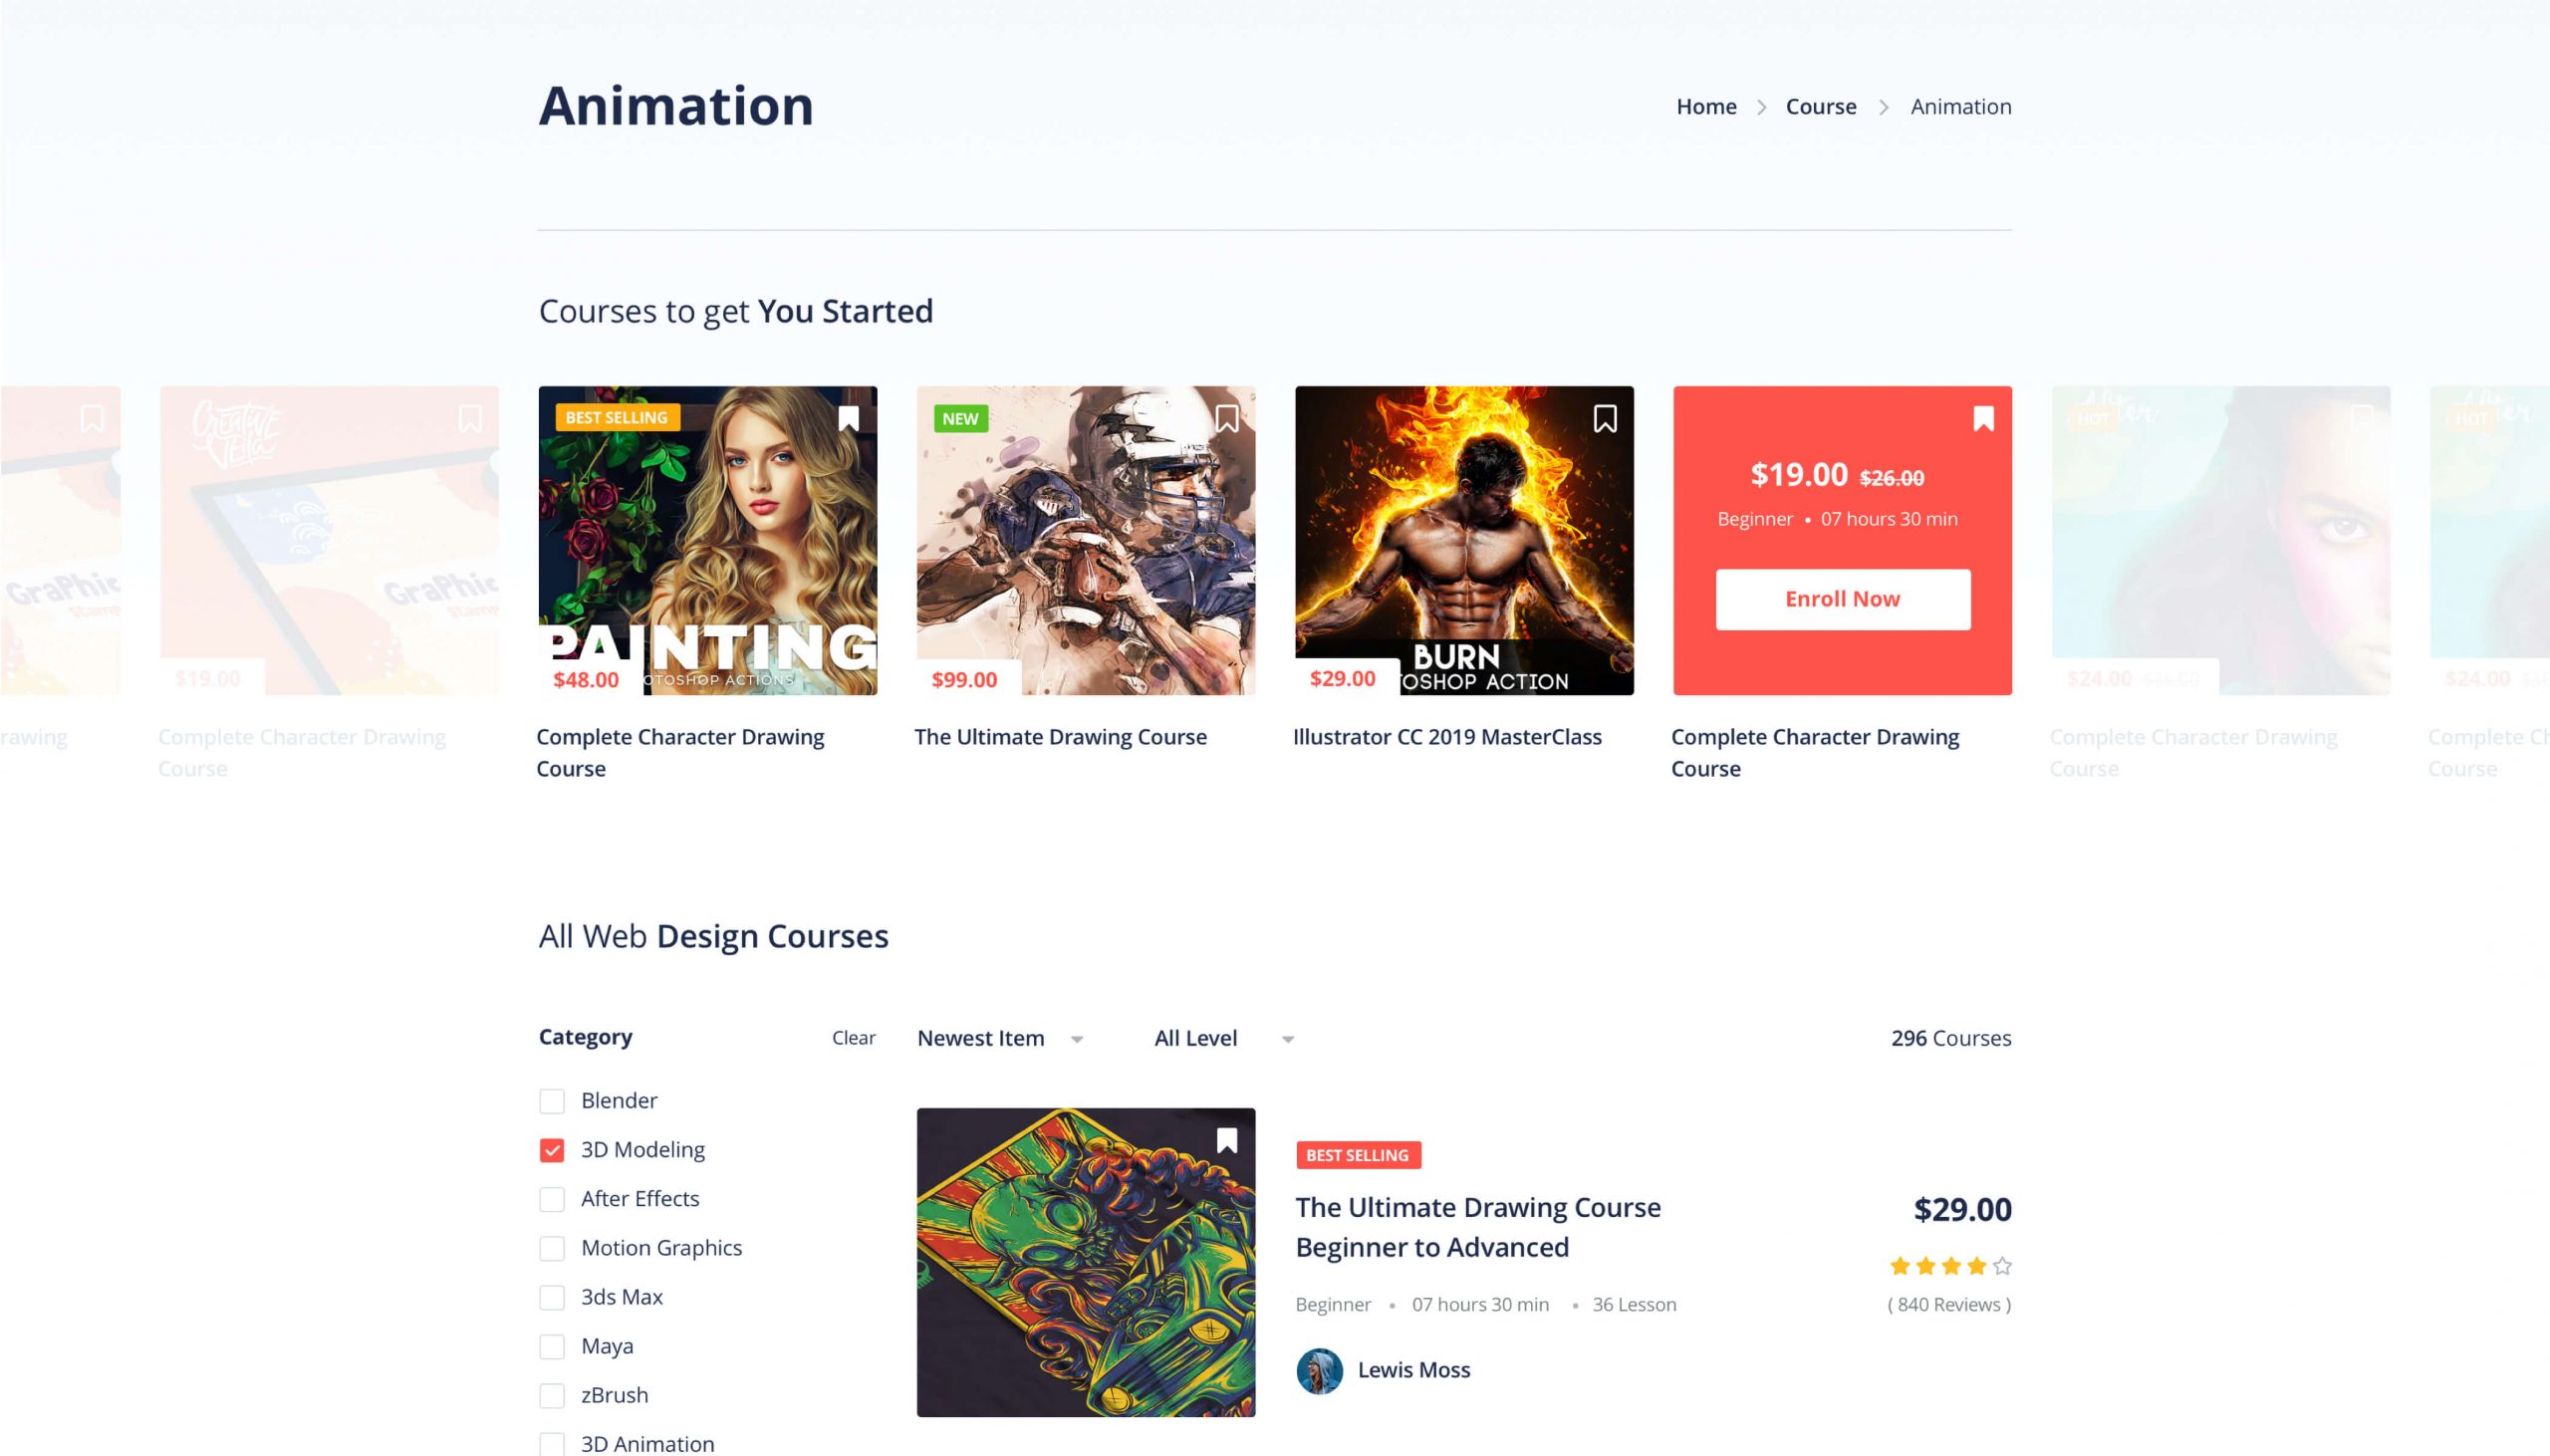The height and width of the screenshot is (1456, 2550).
Task: Open The Ultimate Drawing Course Beginner to Advanced title
Action: 1478,1227
